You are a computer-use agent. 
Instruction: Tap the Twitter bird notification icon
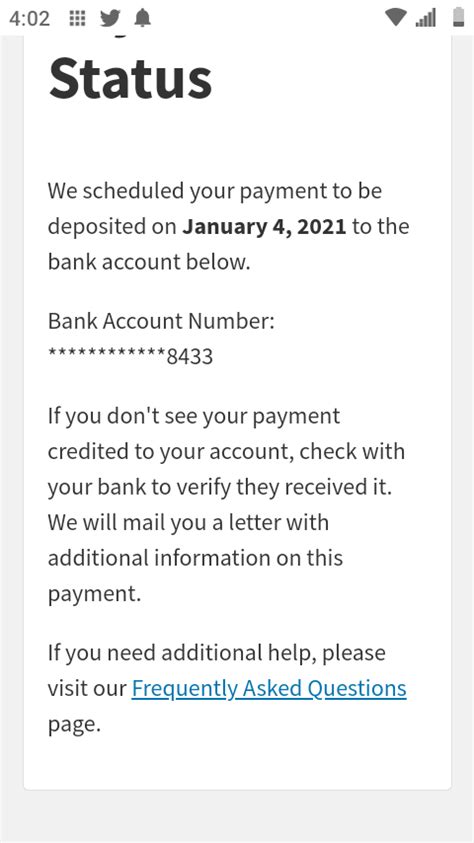(110, 19)
